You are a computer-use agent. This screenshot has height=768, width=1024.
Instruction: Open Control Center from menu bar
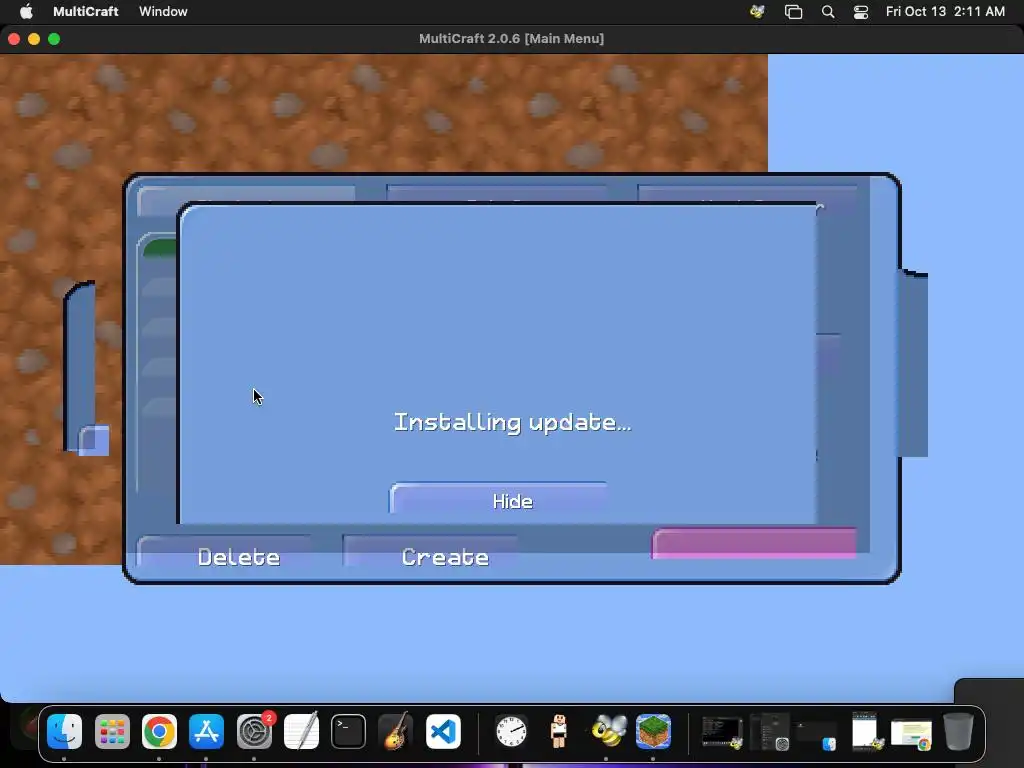click(x=861, y=11)
